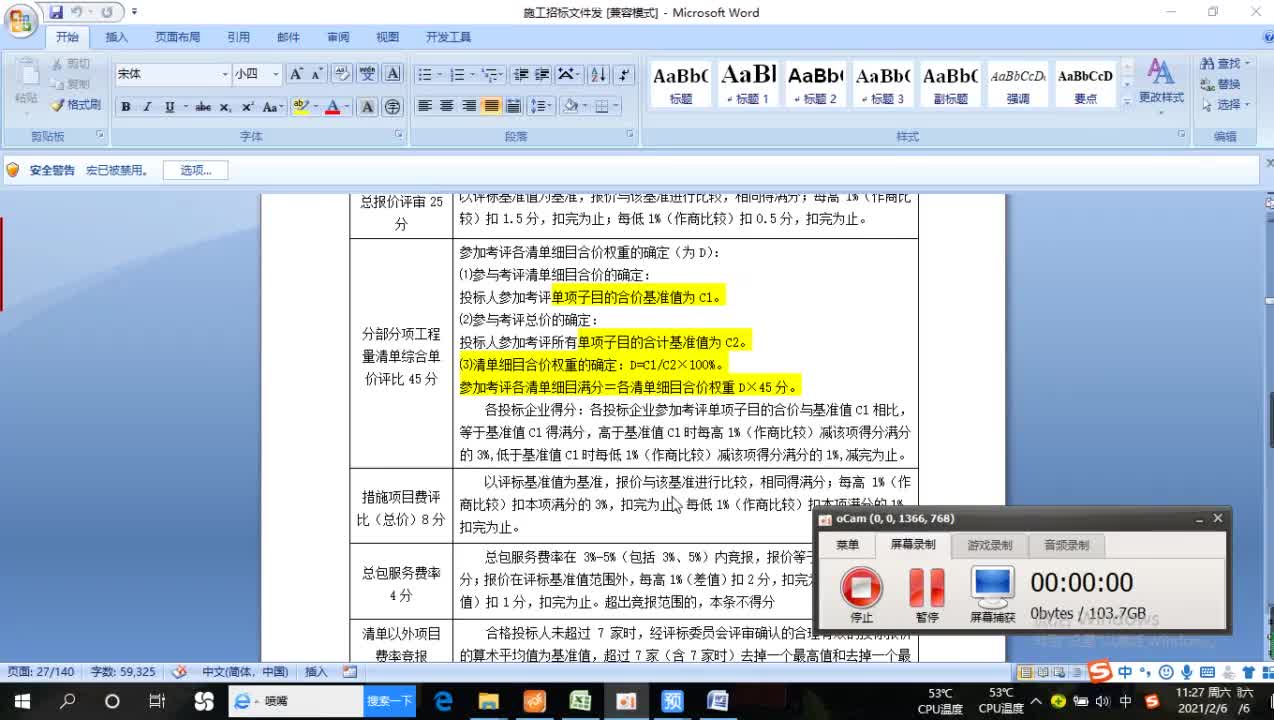Align text left
Screen dimensions: 1274x720
pos(425,106)
